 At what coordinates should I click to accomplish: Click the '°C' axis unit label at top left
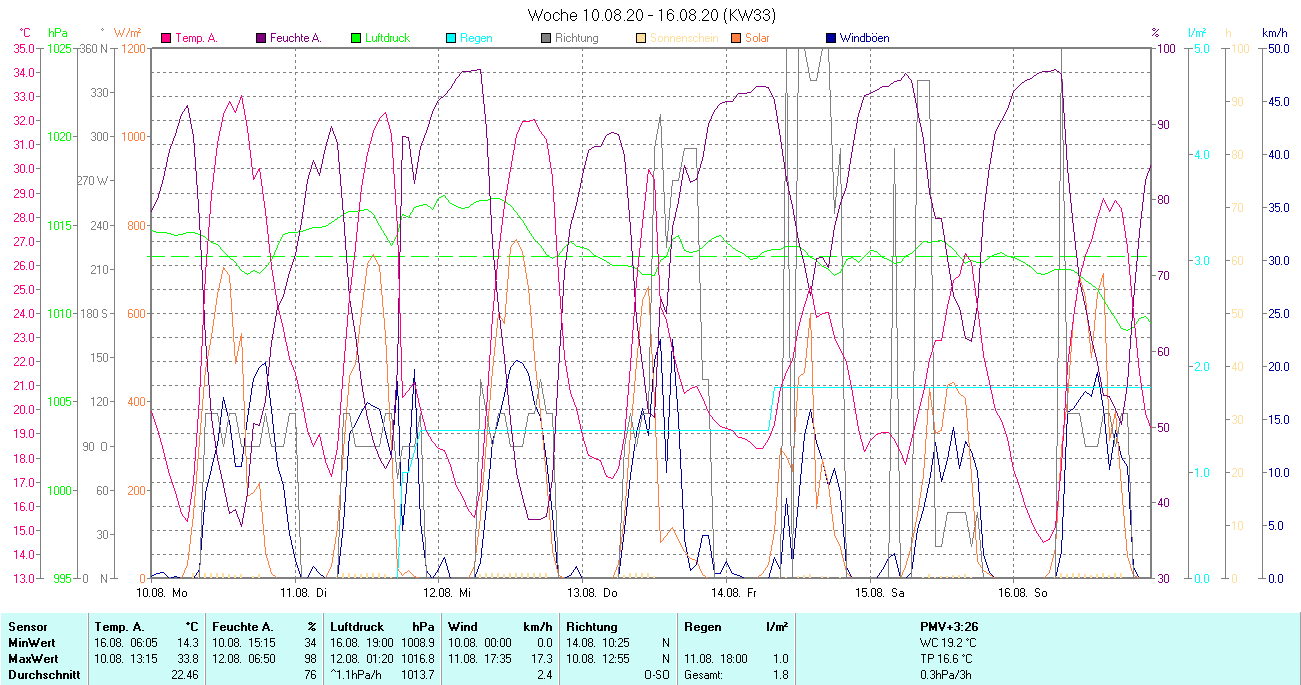[x=25, y=33]
